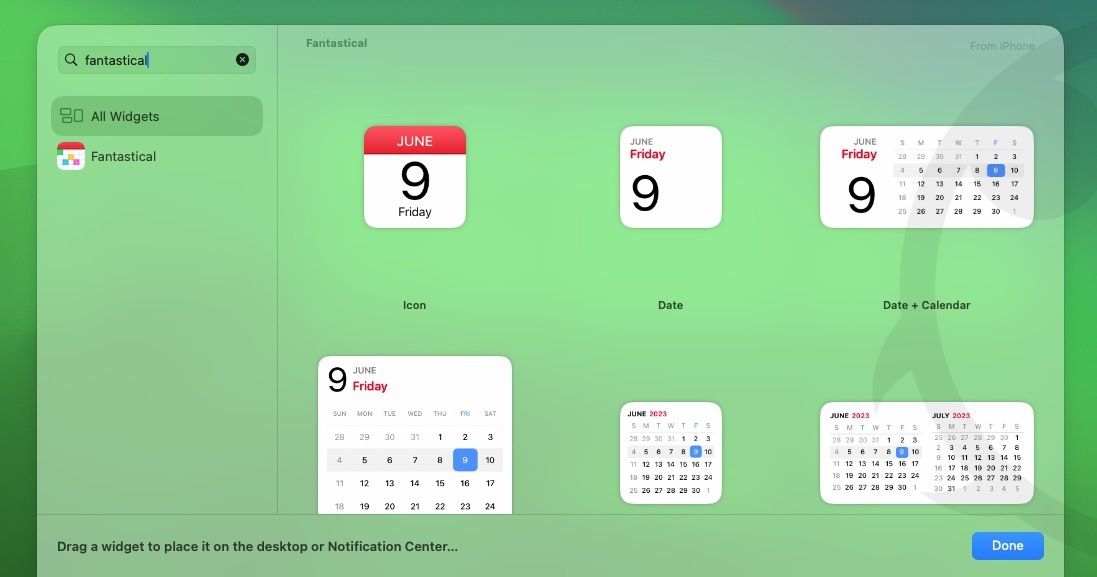Screen dimensions: 1097x577
Task: Click the Fantastical widget gallery heading
Action: tap(336, 42)
